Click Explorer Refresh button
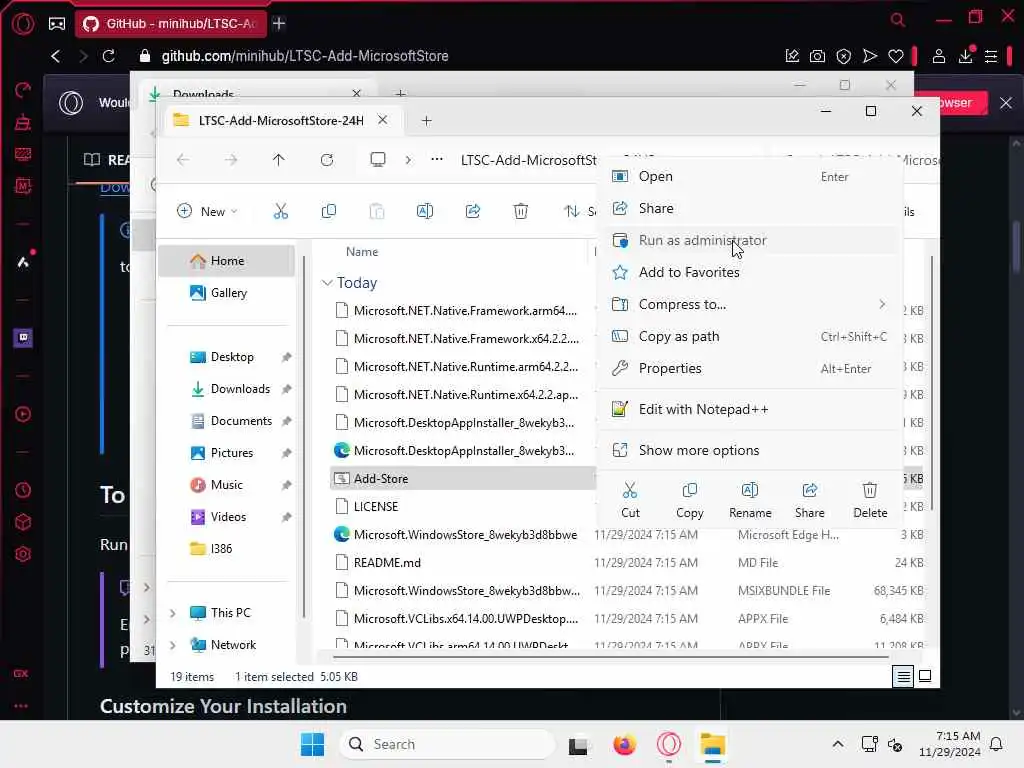 click(327, 160)
